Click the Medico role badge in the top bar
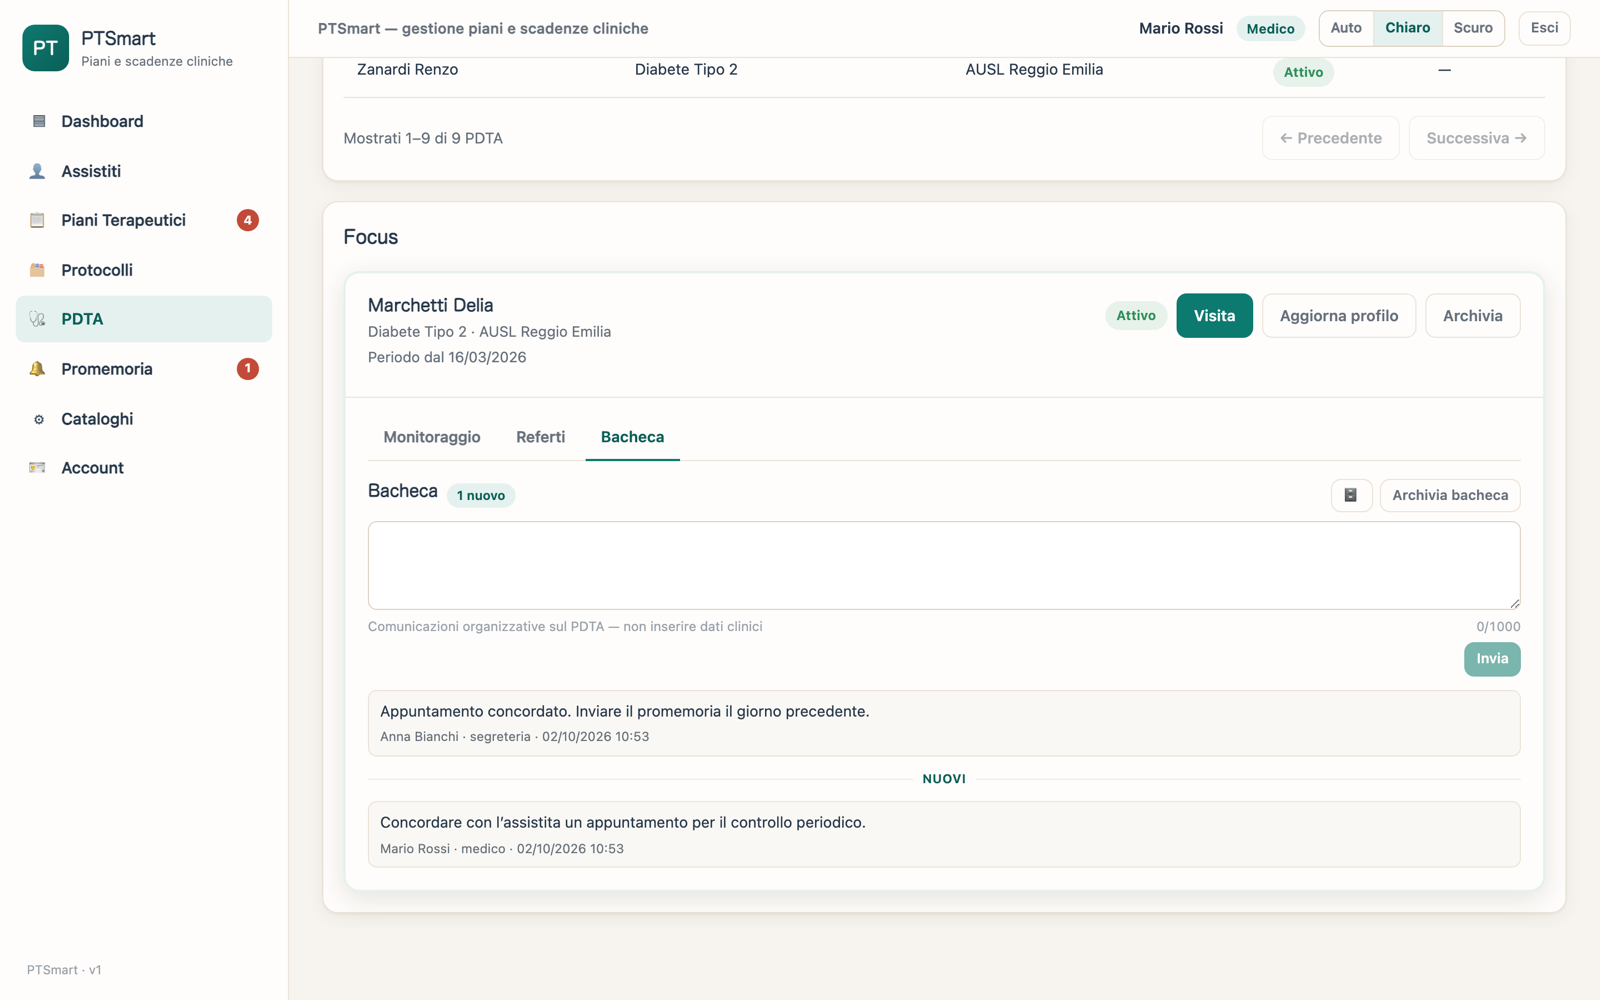The height and width of the screenshot is (1000, 1600). point(1270,29)
